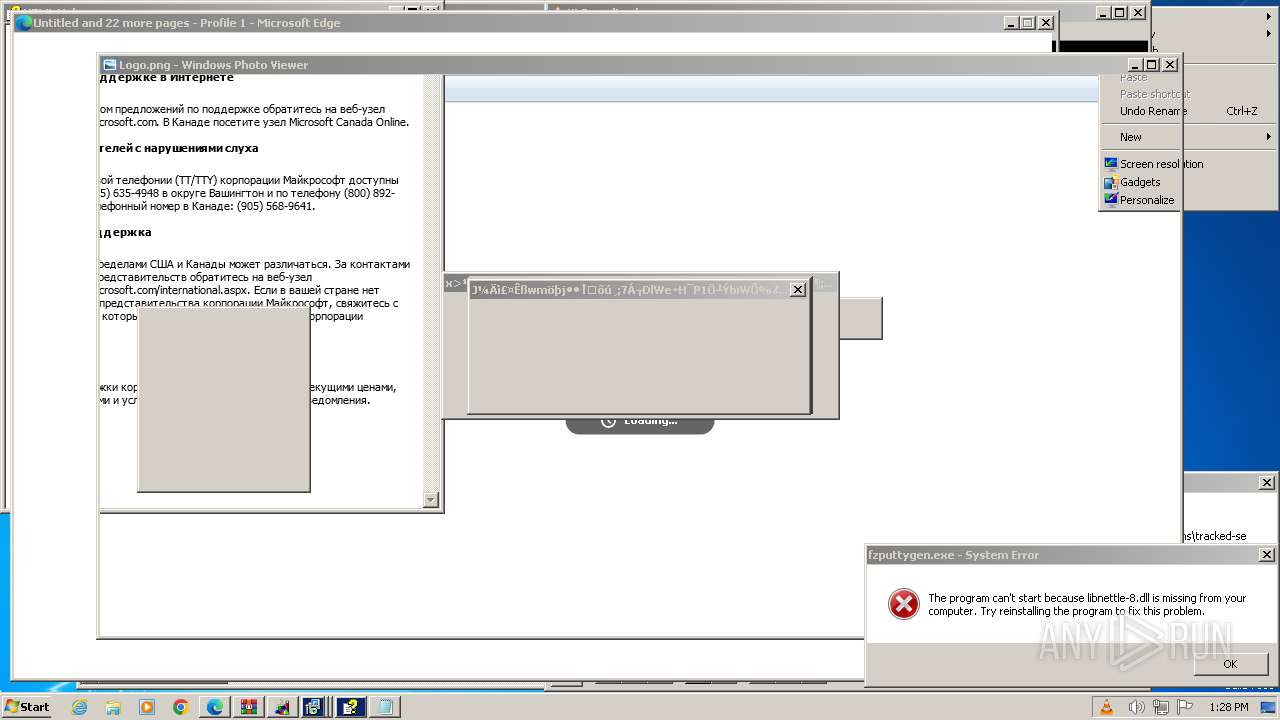Viewport: 1280px width, 720px height.
Task: Choose Undo Rename in the desktop context menu
Action: (x=1153, y=111)
